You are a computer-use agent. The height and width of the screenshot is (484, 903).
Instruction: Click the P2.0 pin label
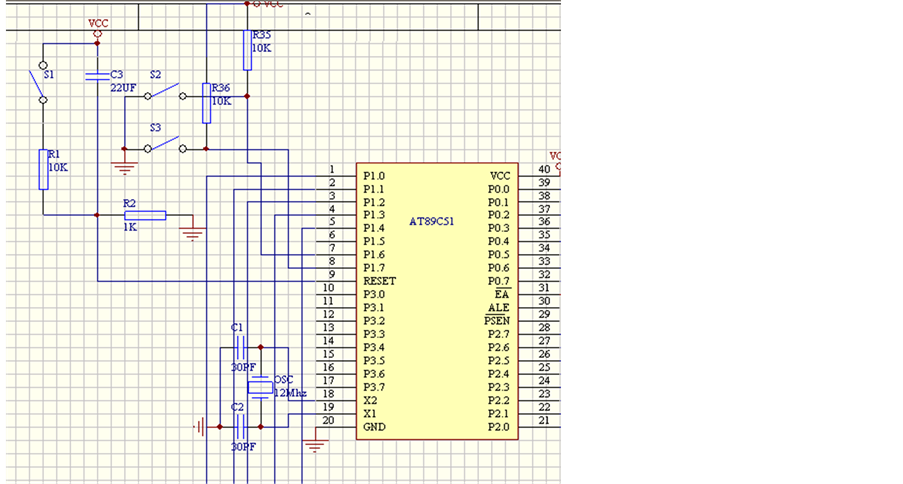click(498, 427)
